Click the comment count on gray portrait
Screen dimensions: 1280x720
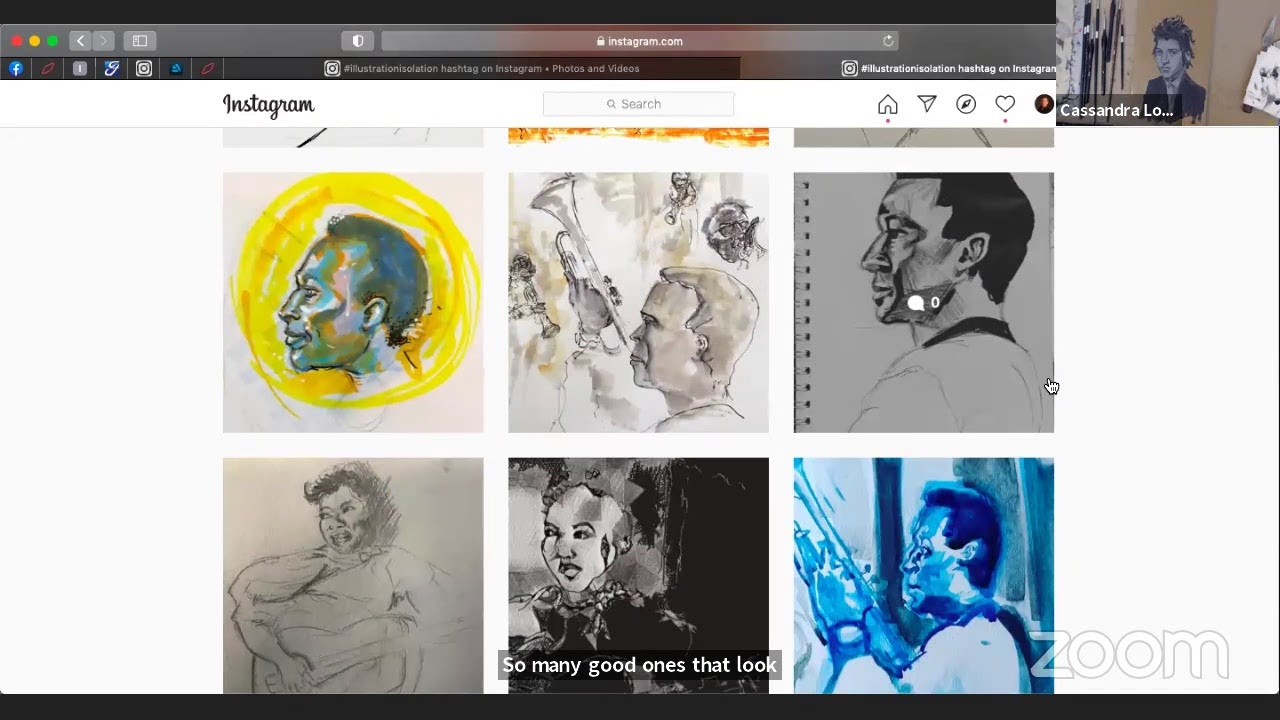[923, 302]
